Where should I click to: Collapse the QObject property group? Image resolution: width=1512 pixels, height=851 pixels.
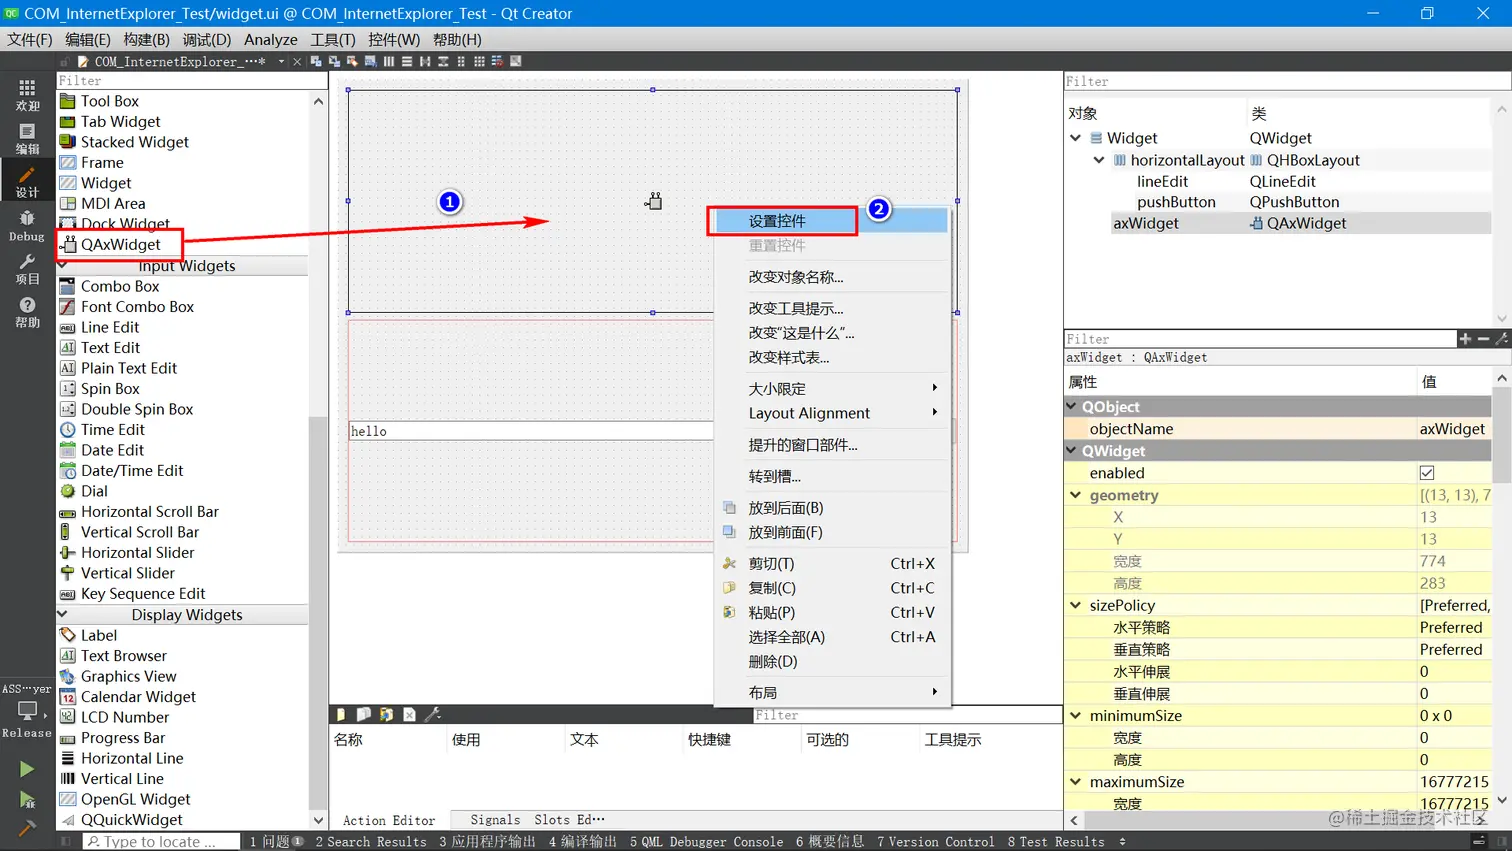pos(1072,407)
